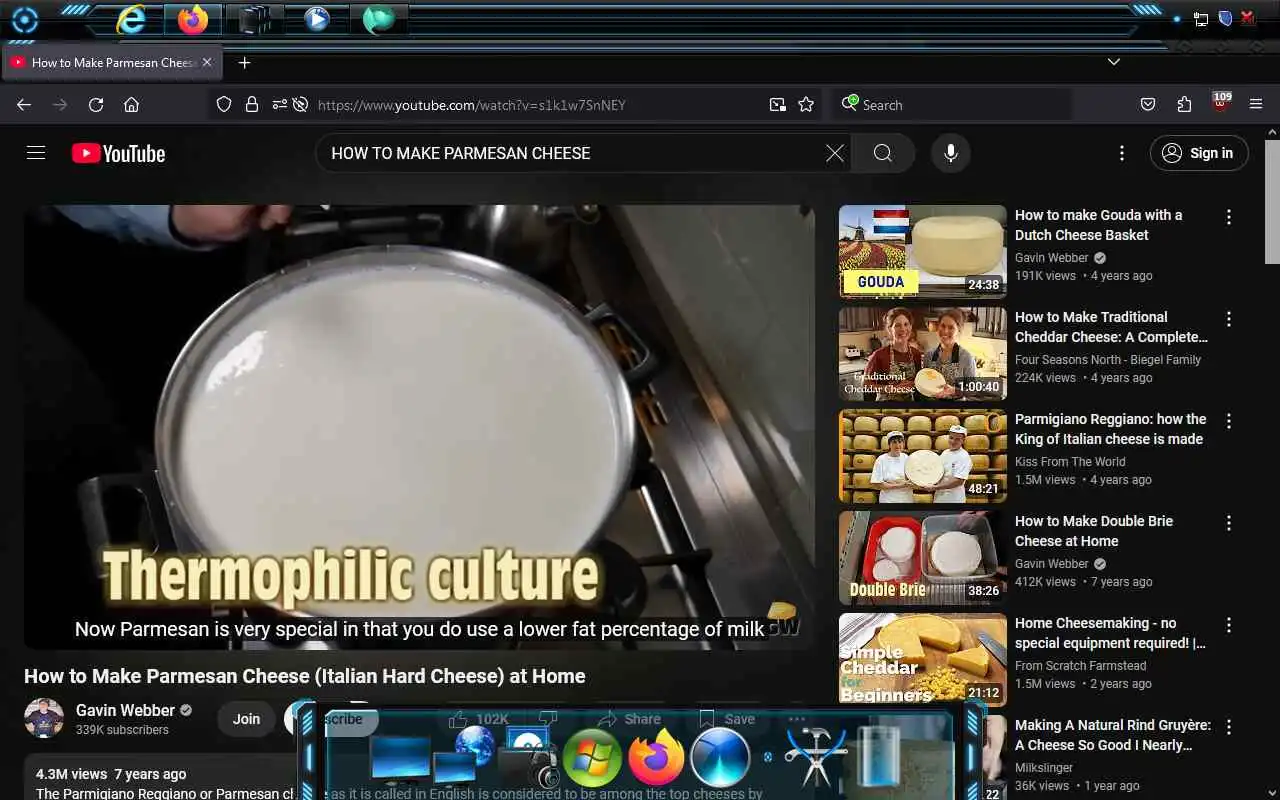
Task: Open the Windows logo orb in dock
Action: pos(592,757)
